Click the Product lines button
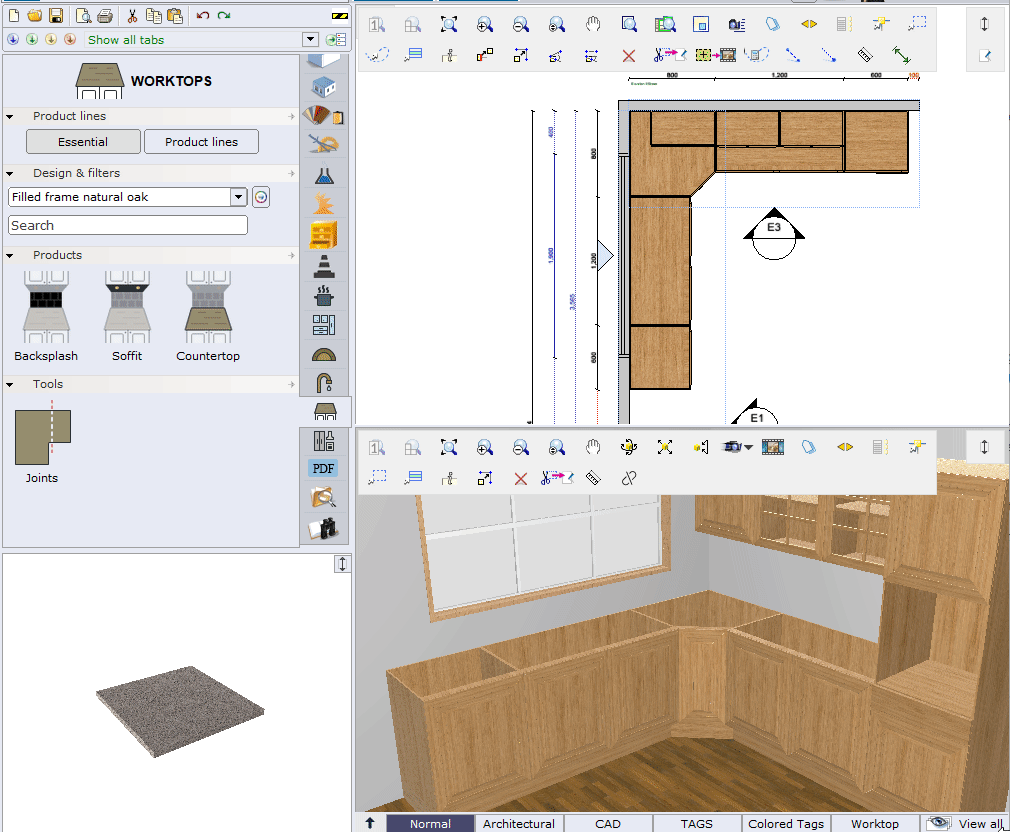Viewport: 1010px width, 832px height. point(202,142)
